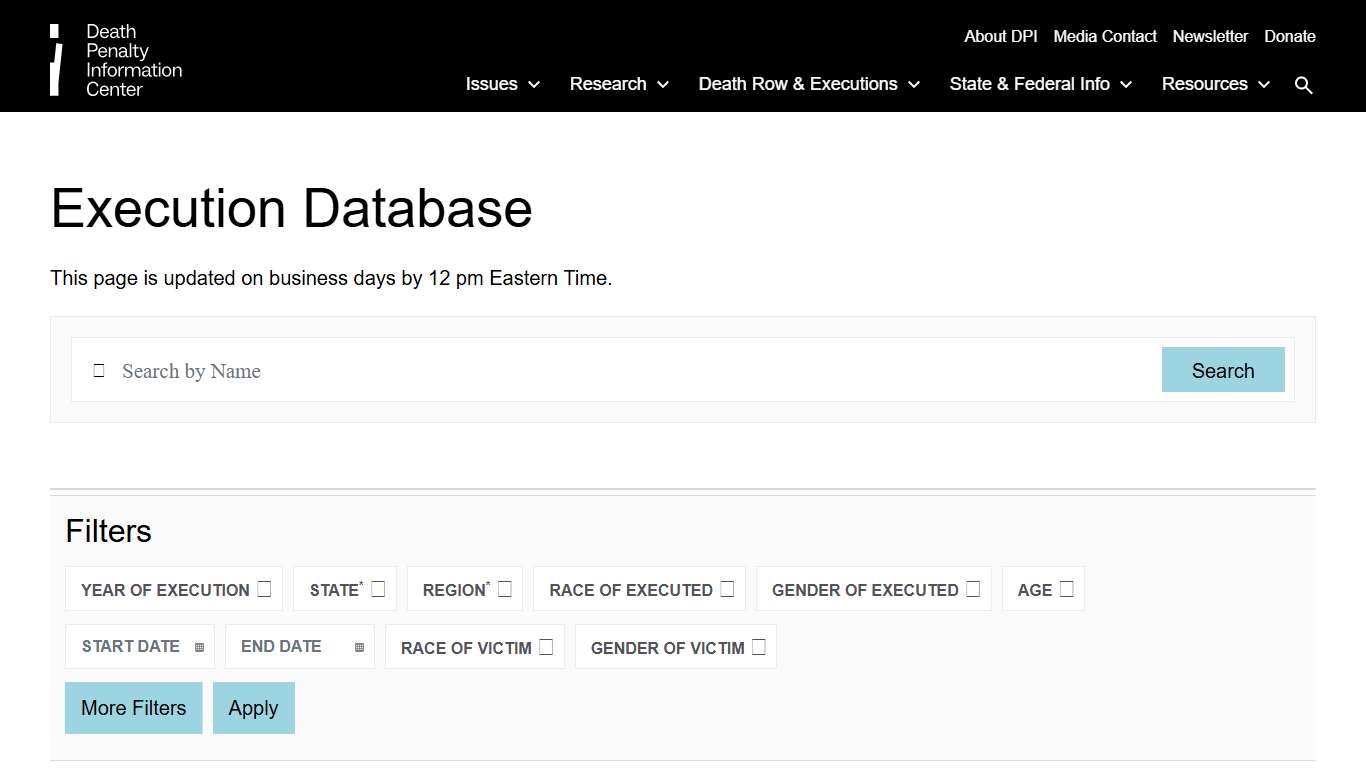Follow the Donate link
The image size is (1366, 768).
(1289, 36)
